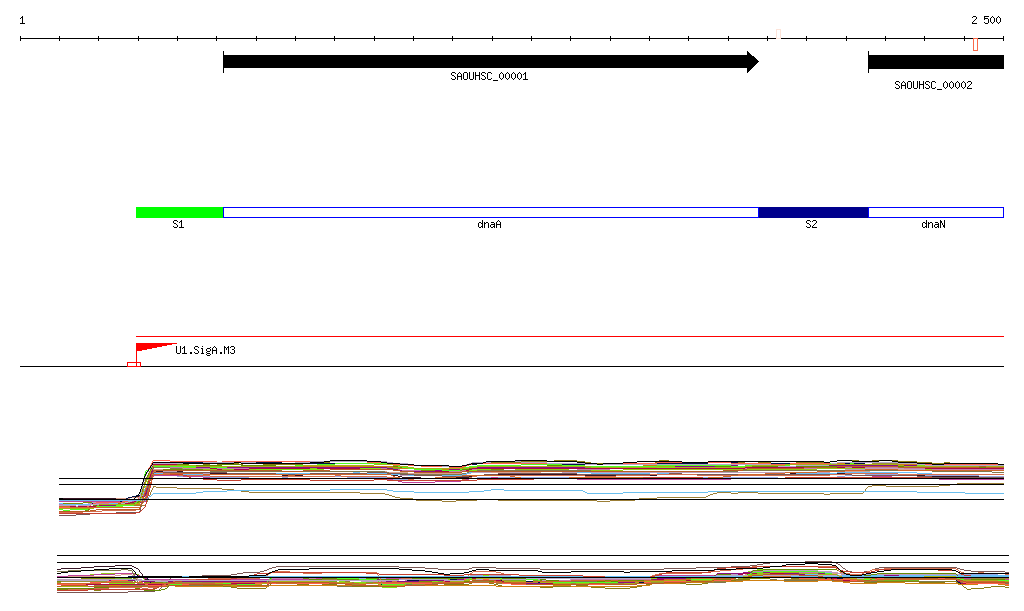Select the green S1 segment
Image resolution: width=1024 pixels, height=611 pixels.
[x=179, y=212]
